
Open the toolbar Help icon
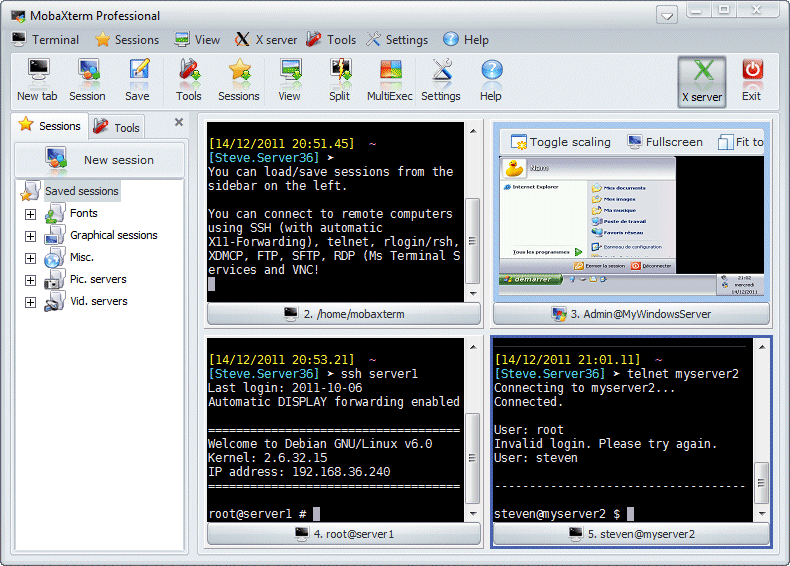point(490,80)
